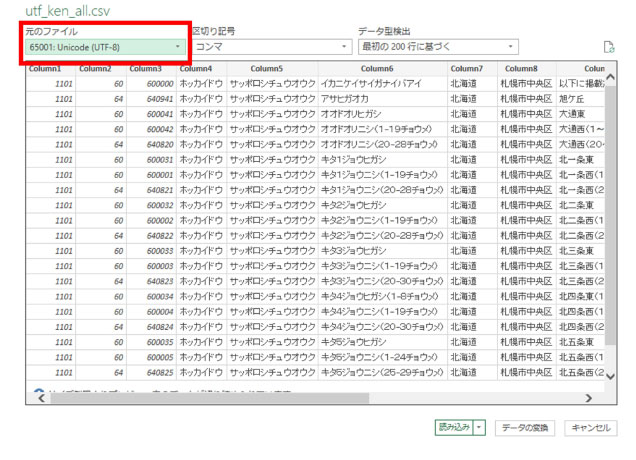Open the 区切り記号 delimiter dropdown

coord(271,47)
